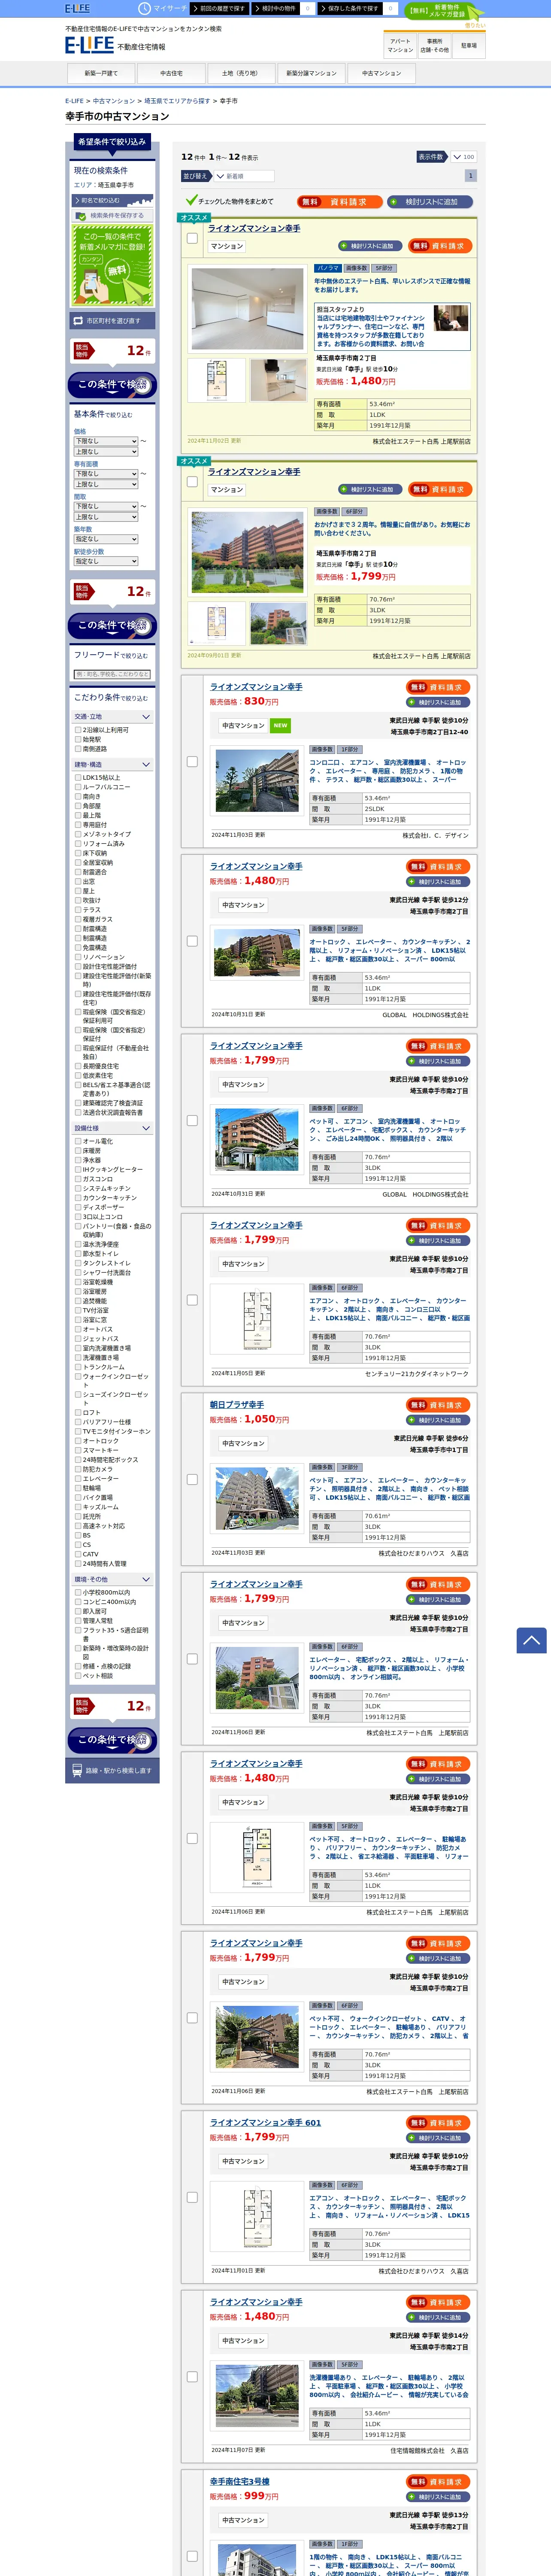
Task: Collapse the 環境・その他 section
Action: point(112,1580)
